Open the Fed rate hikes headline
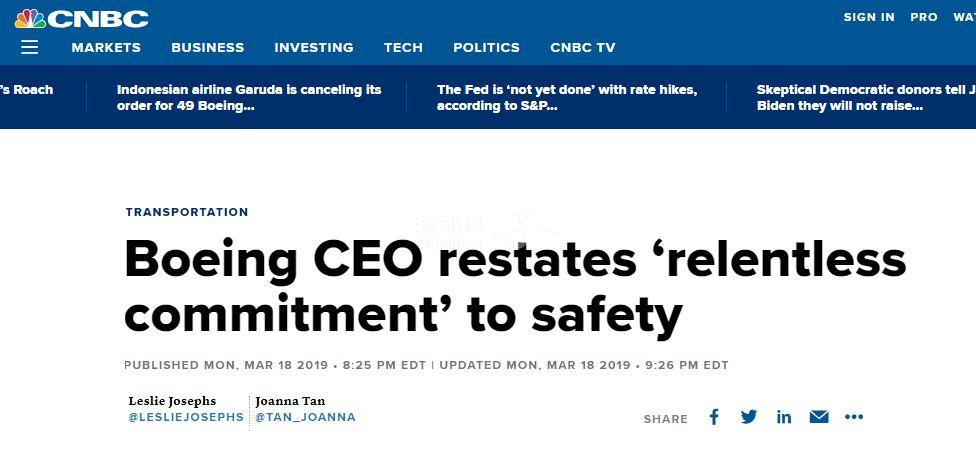This screenshot has height=460, width=976. (567, 97)
